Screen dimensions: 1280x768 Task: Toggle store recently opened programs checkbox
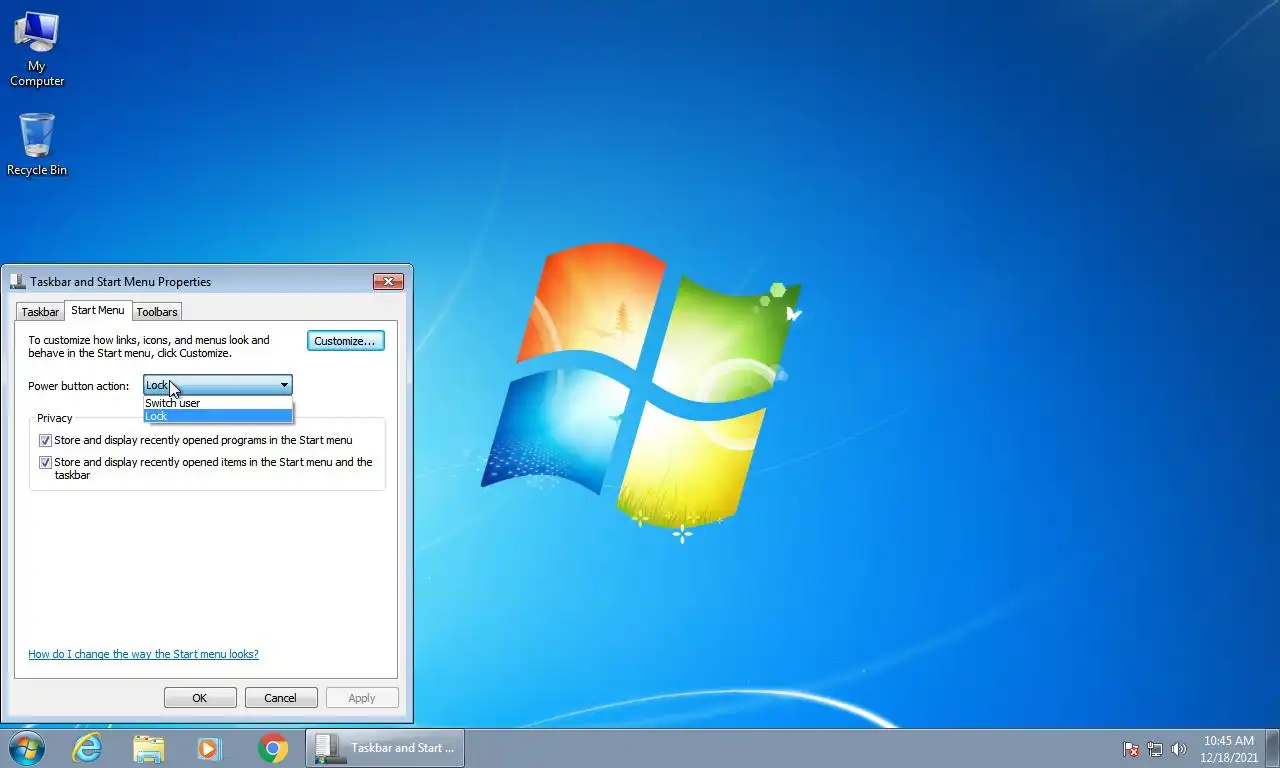[x=45, y=440]
